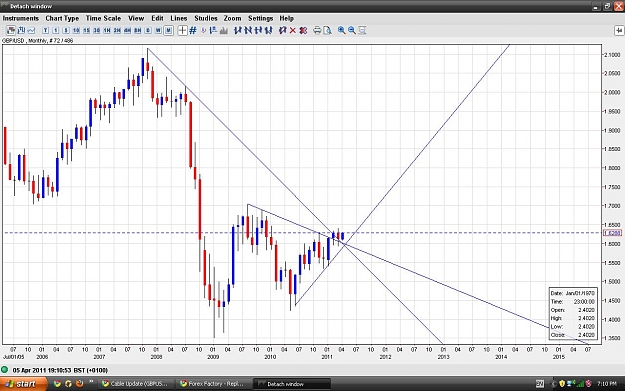Select the fourth line drawing tool
This screenshot has width=625, height=391.
pos(269,30)
